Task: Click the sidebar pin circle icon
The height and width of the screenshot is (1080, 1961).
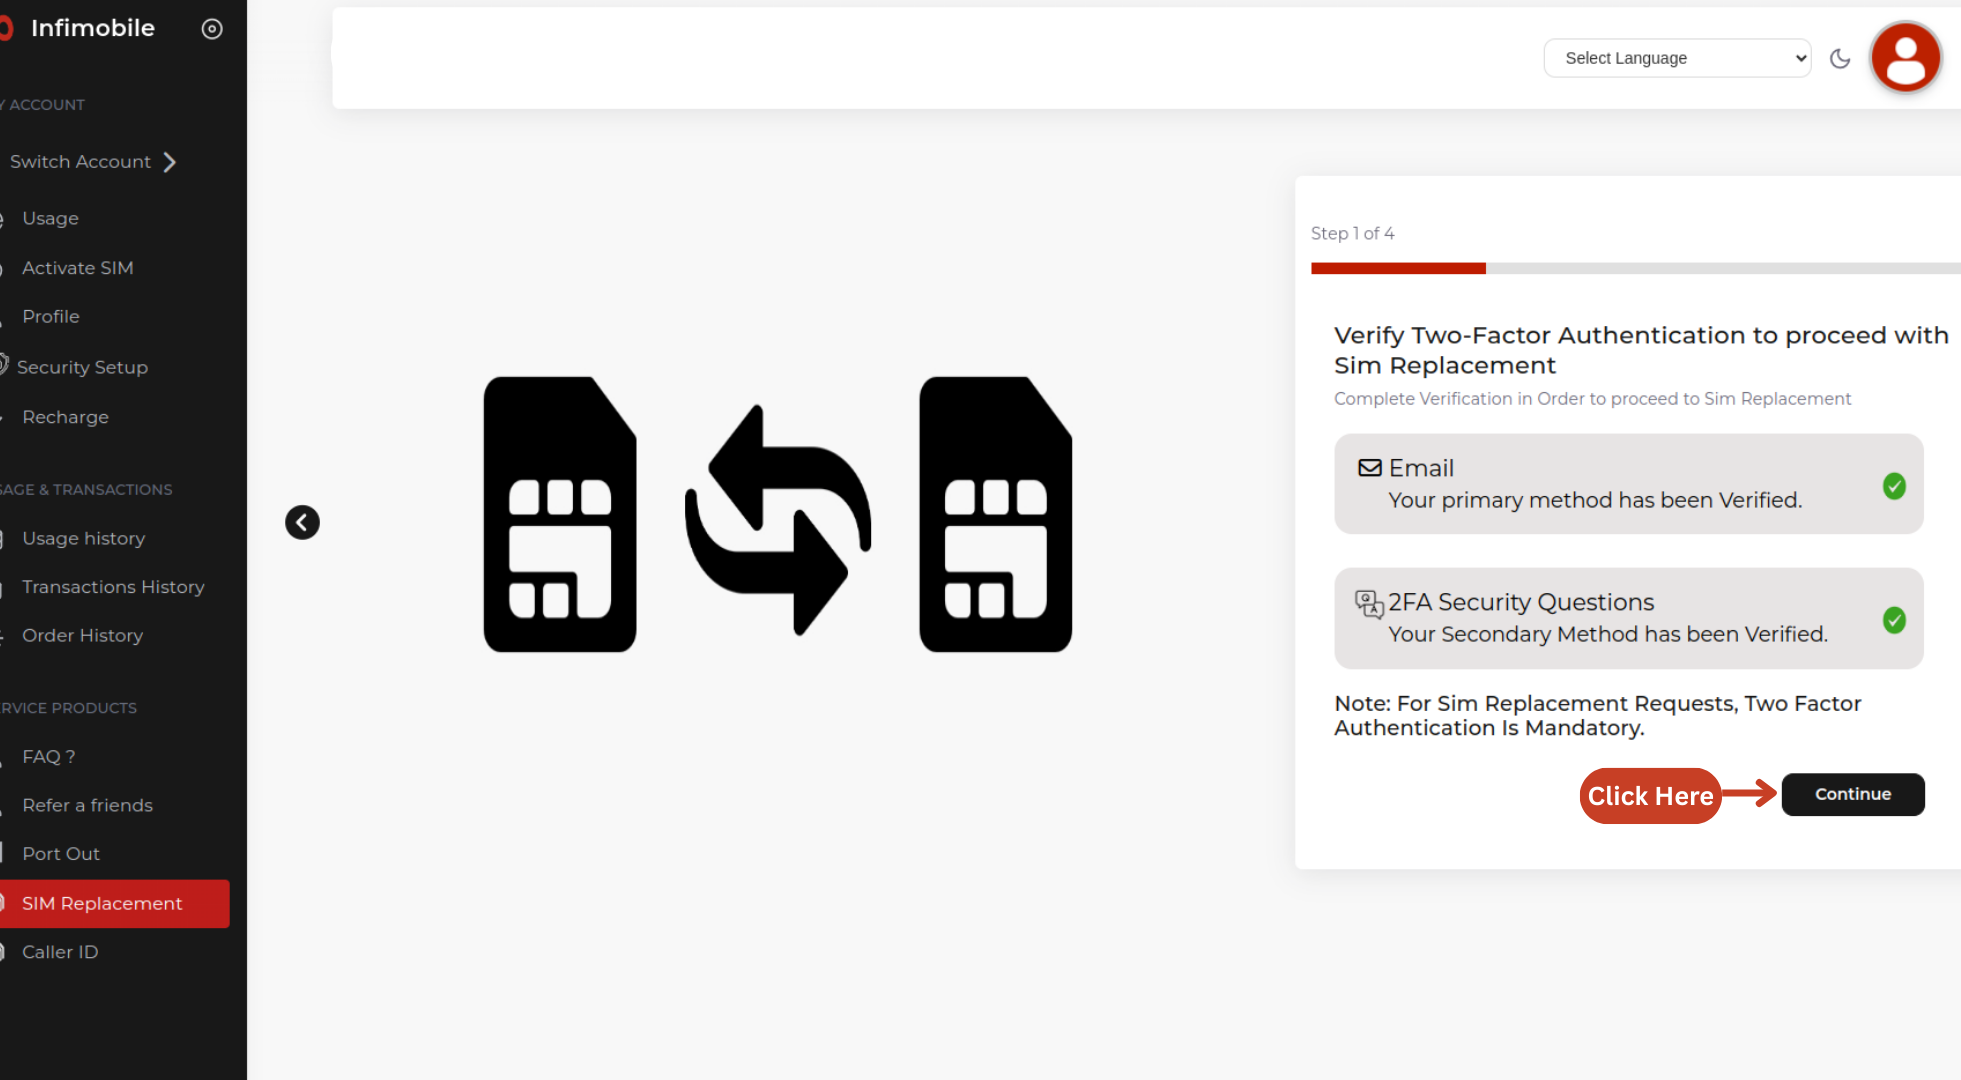Action: pyautogui.click(x=212, y=29)
